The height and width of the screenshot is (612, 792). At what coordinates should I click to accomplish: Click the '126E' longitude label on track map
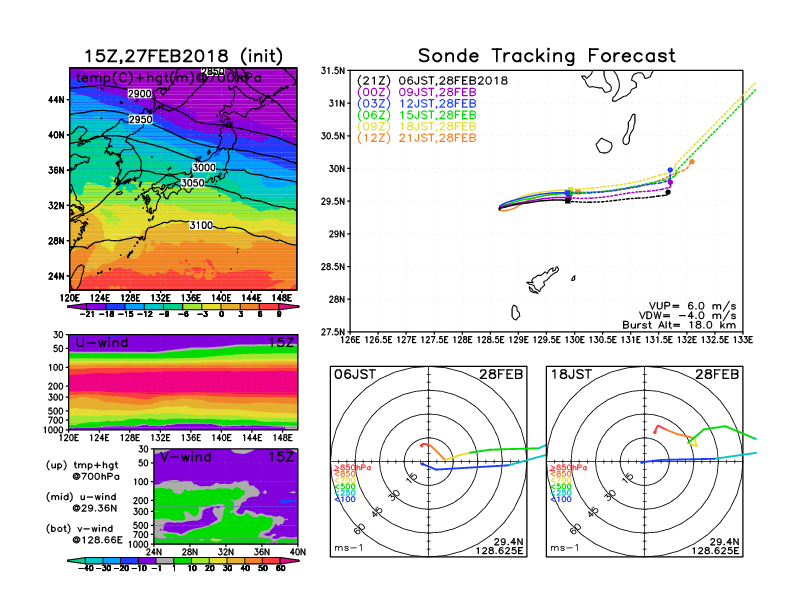pyautogui.click(x=350, y=340)
